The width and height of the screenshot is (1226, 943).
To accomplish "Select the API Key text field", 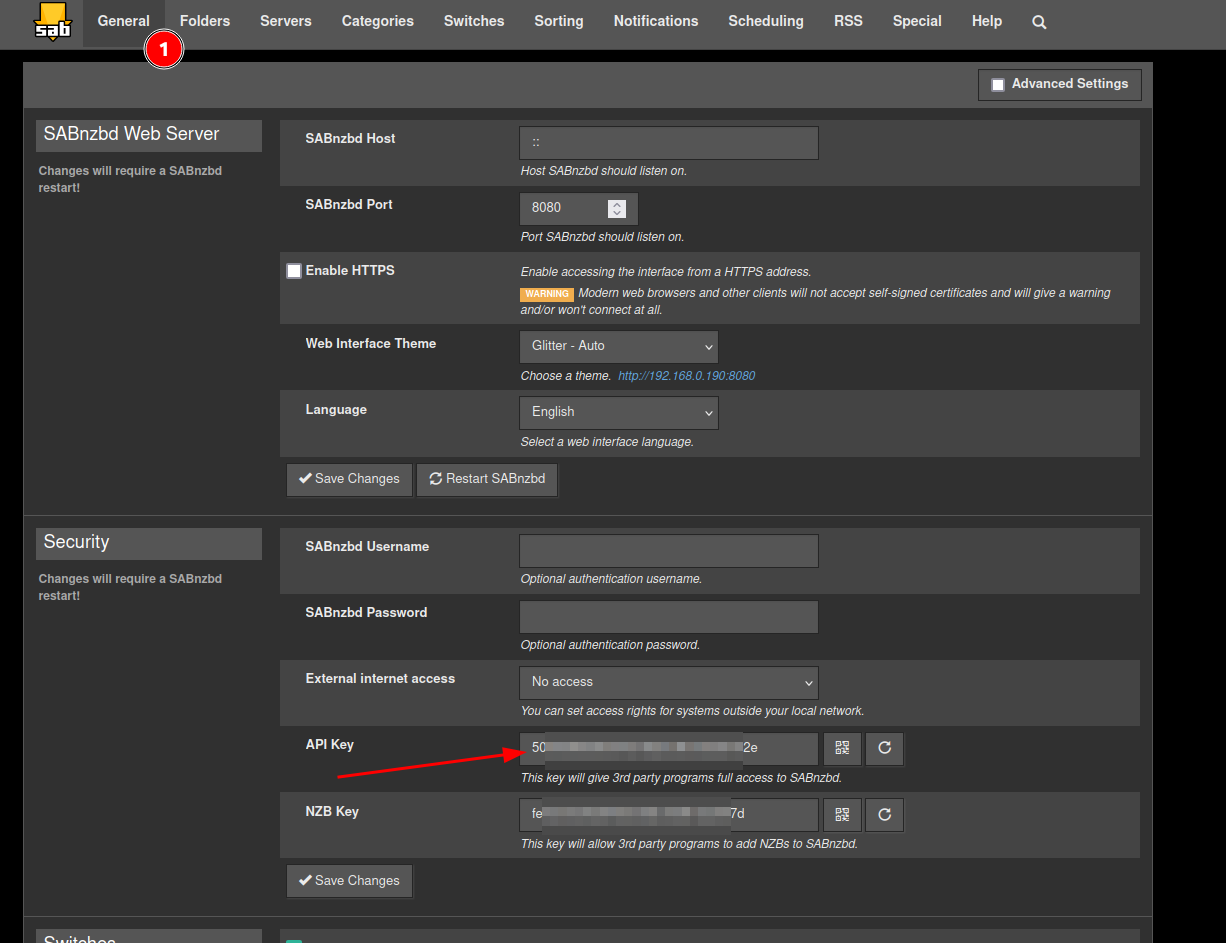I will coord(668,748).
